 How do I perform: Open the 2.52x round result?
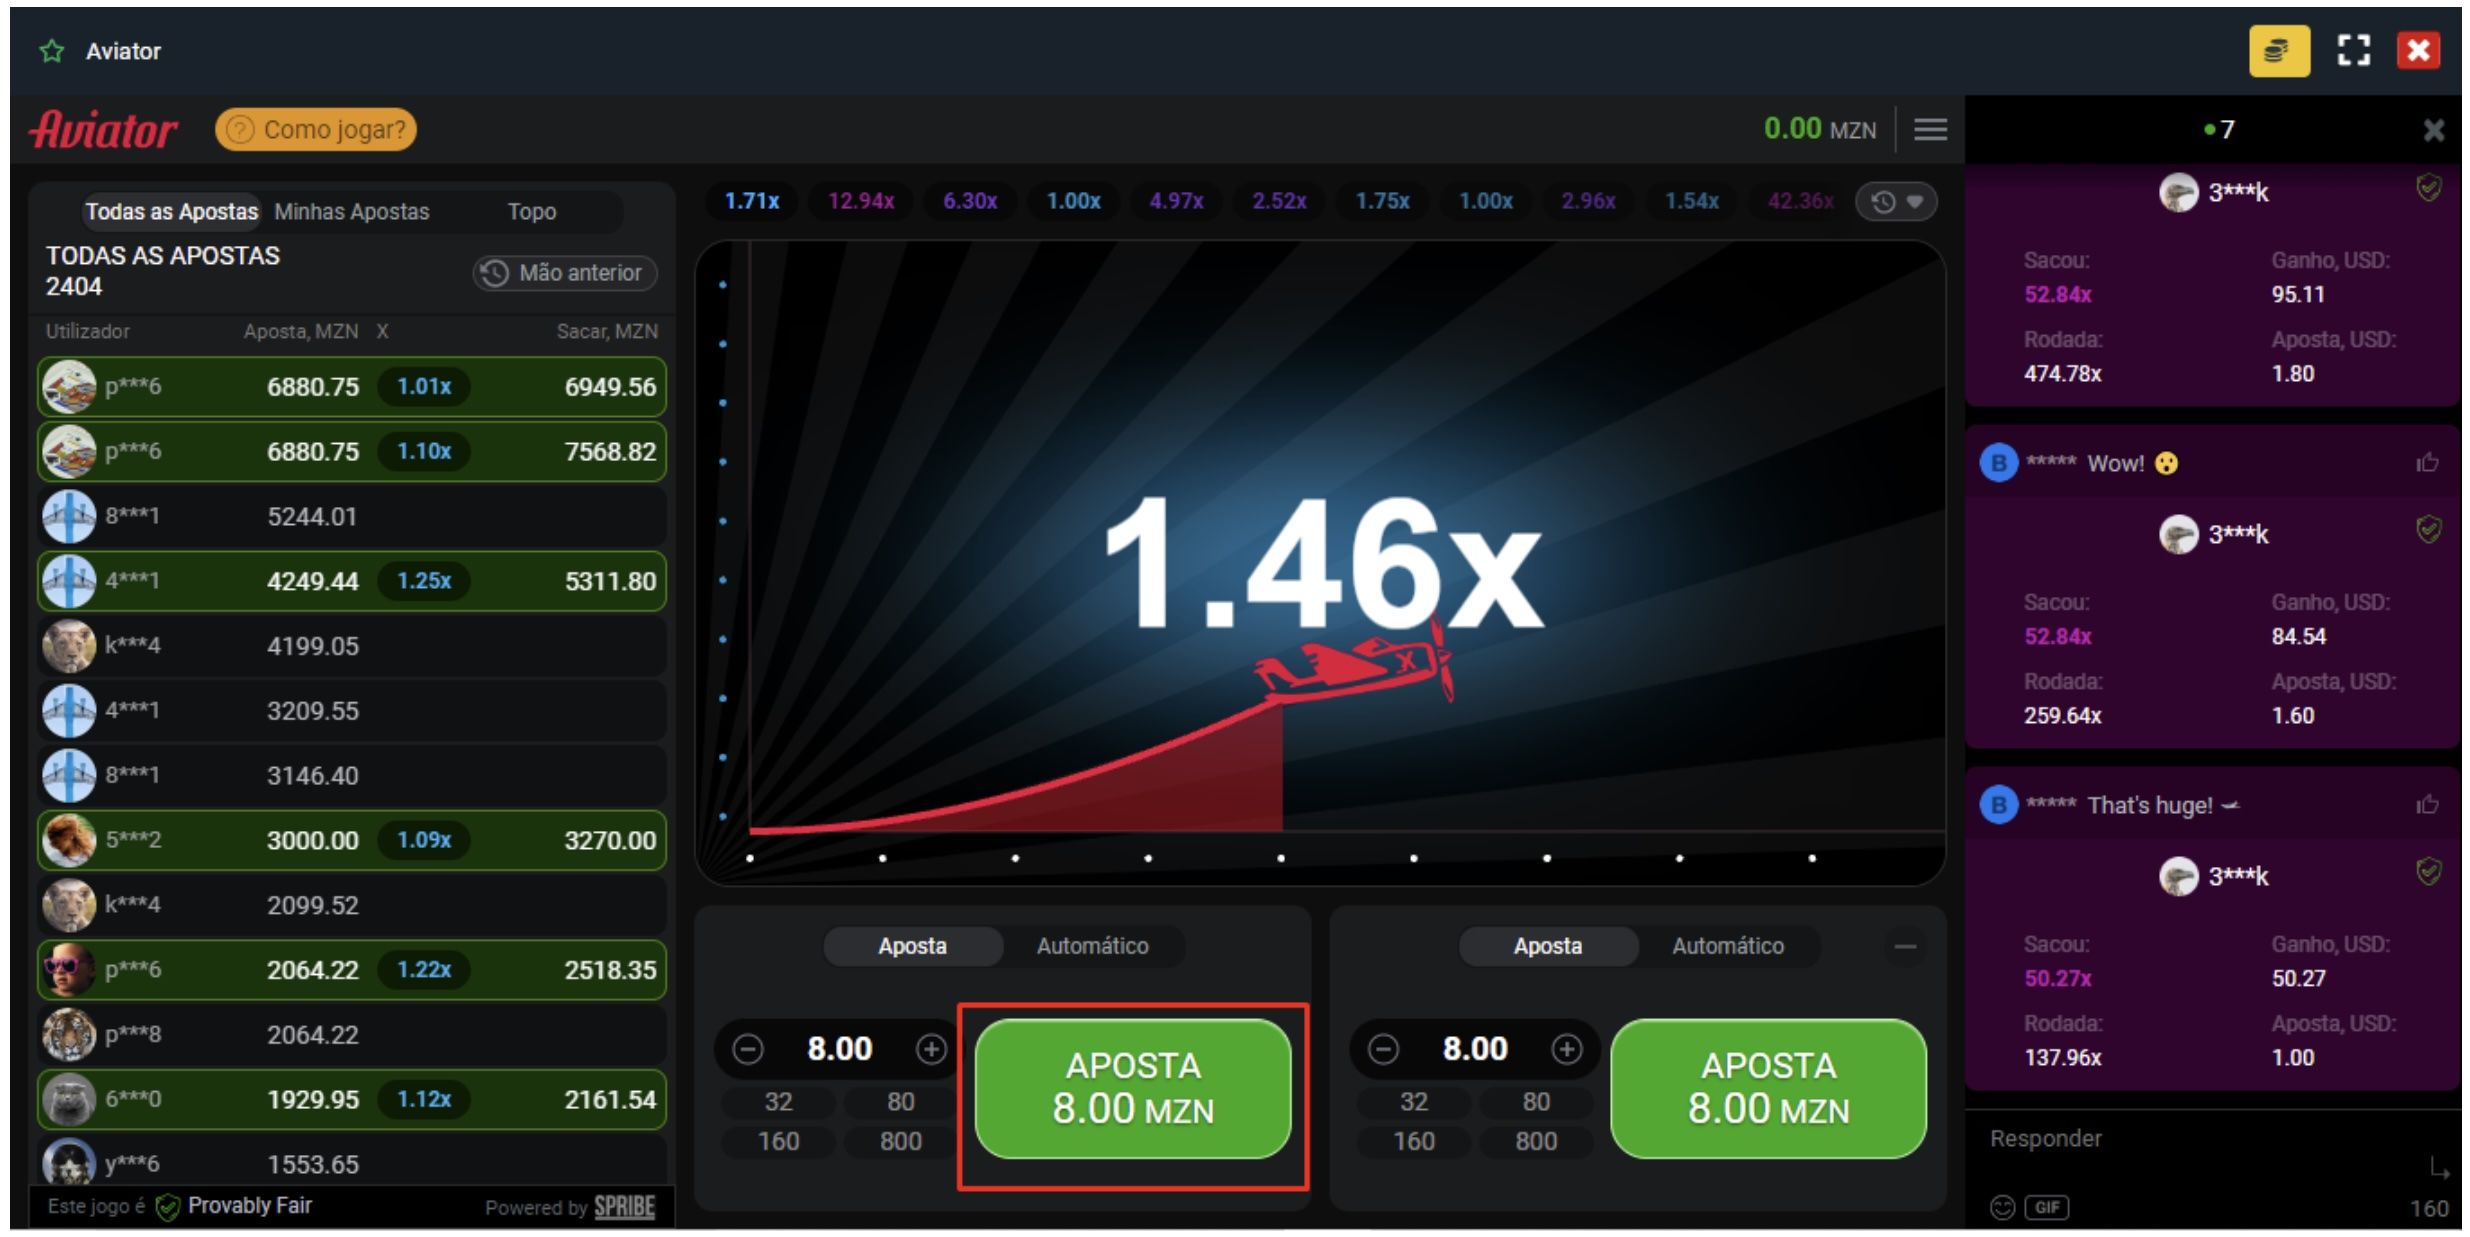[x=1279, y=201]
